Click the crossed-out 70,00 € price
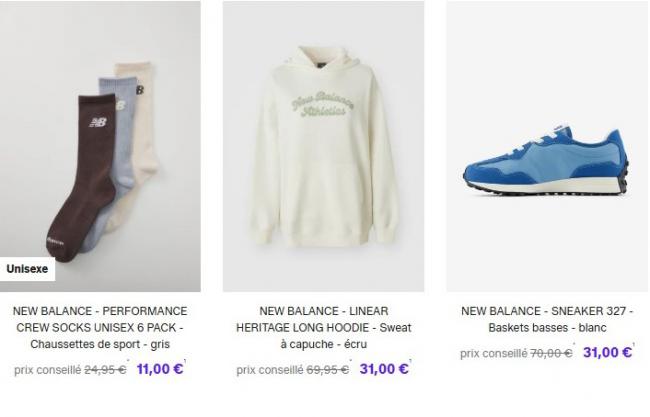The width and height of the screenshot is (650, 417). click(x=551, y=354)
